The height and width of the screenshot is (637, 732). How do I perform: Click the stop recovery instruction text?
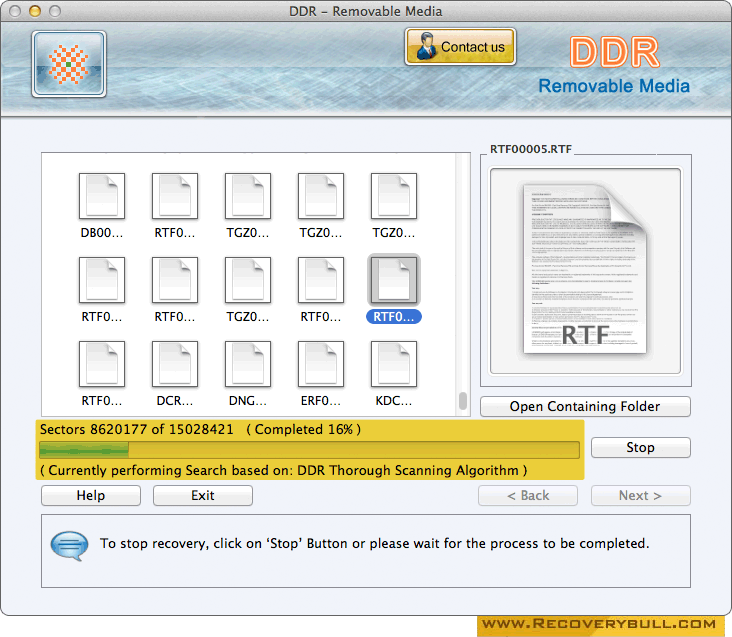(374, 544)
